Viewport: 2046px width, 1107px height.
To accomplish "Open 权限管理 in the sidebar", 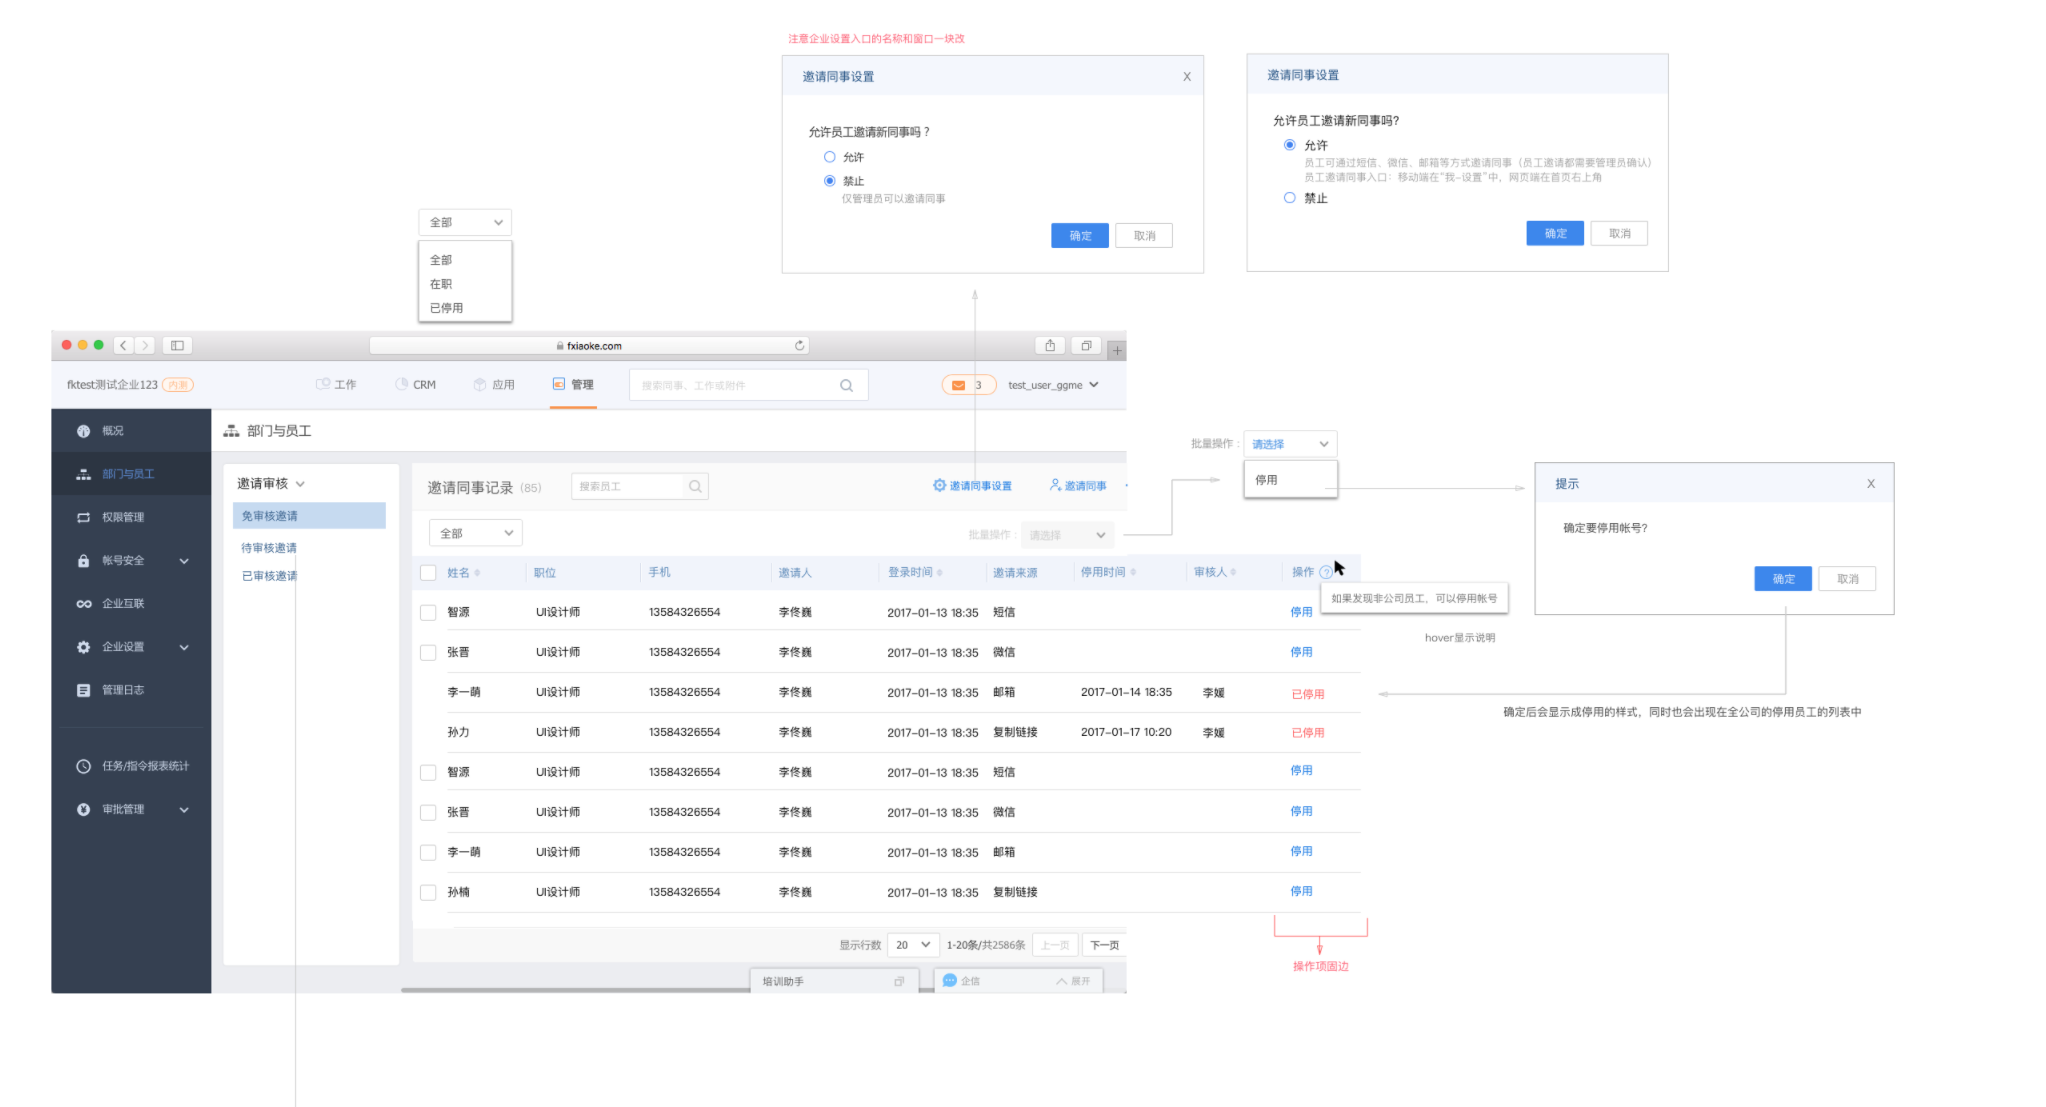I will 131,517.
